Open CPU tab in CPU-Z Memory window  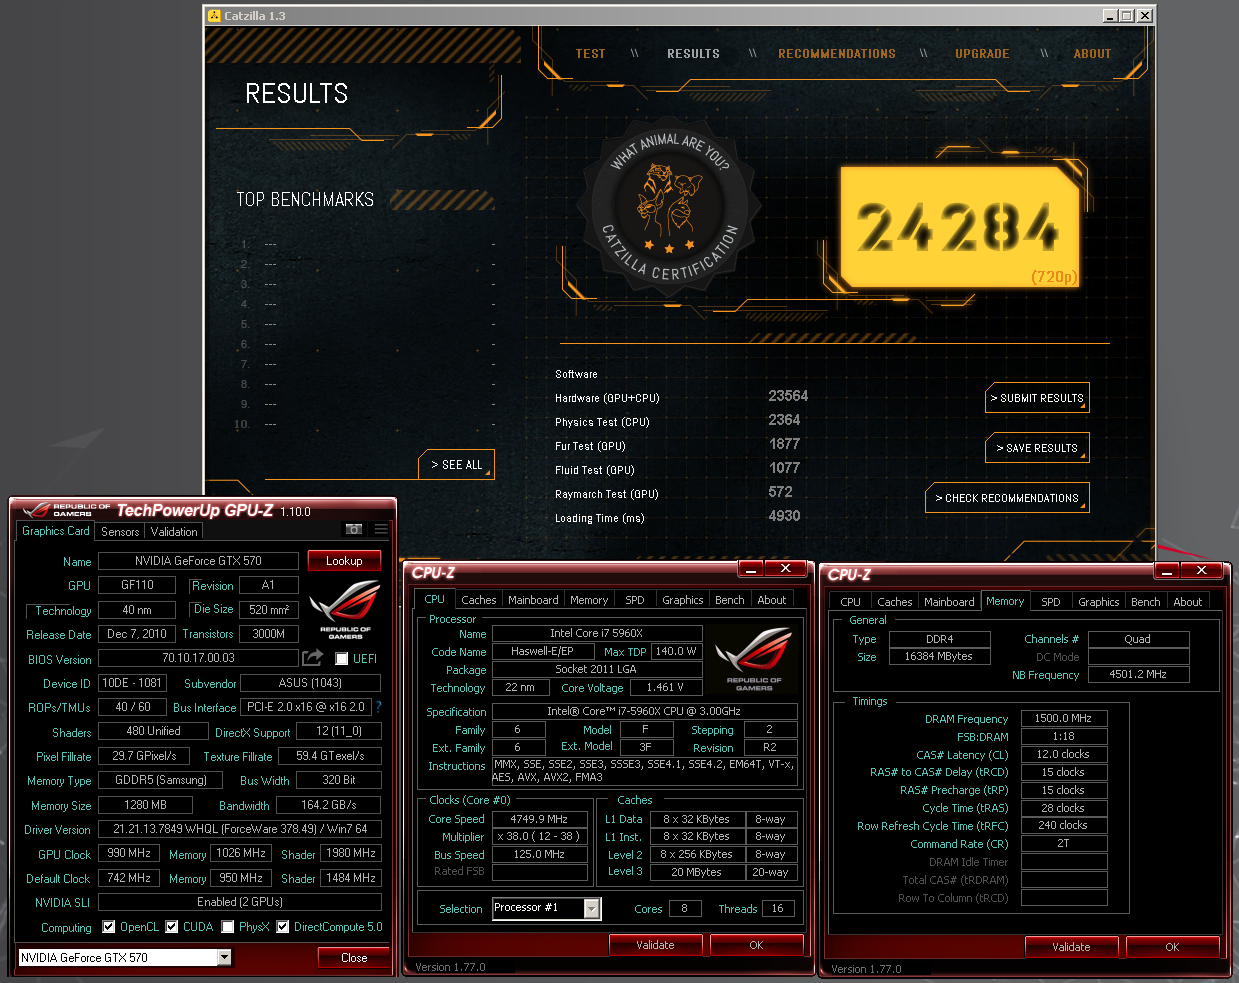850,602
